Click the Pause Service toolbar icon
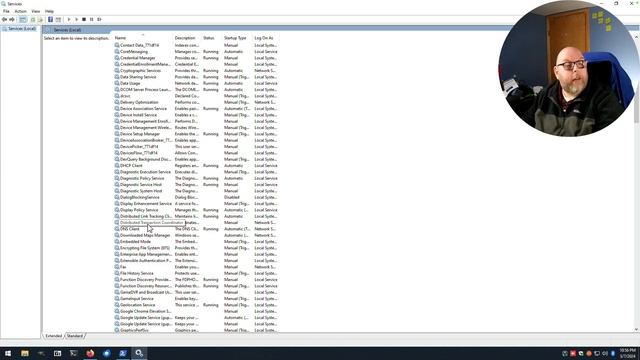This screenshot has width=640, height=360. [x=91, y=19]
